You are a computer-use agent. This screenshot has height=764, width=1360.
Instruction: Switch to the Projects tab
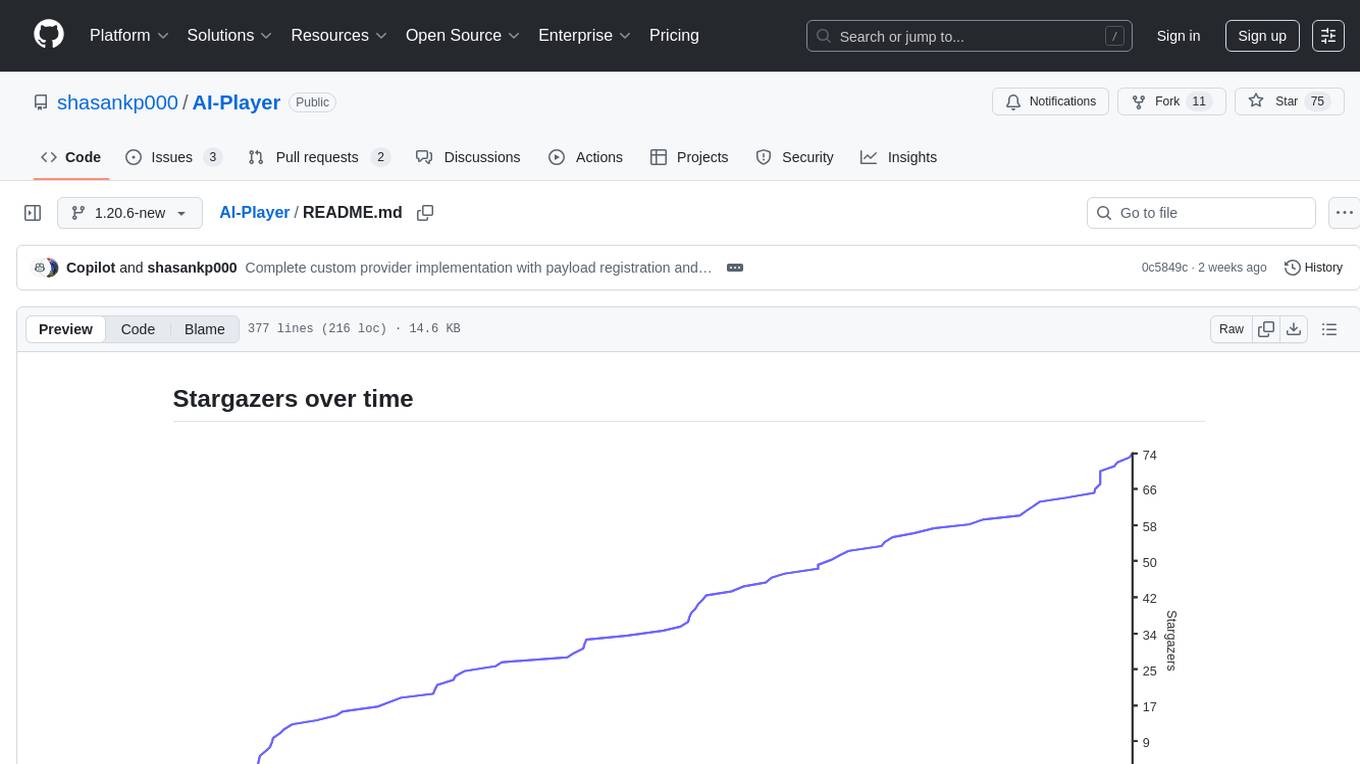click(689, 157)
